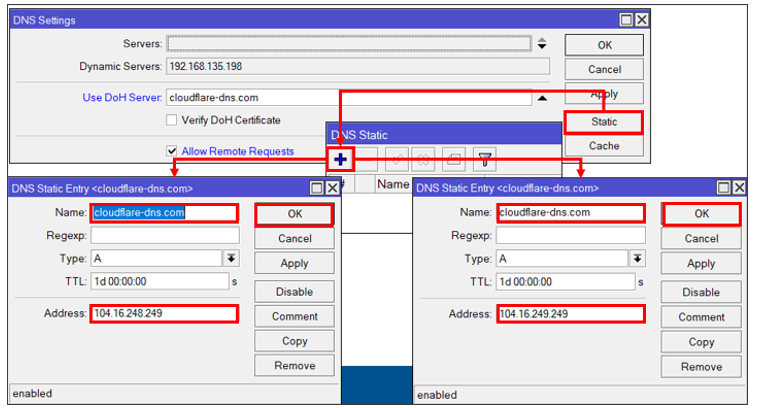The height and width of the screenshot is (408, 762).
Task: Click the Servers up/down stepper arrows
Action: click(x=542, y=44)
